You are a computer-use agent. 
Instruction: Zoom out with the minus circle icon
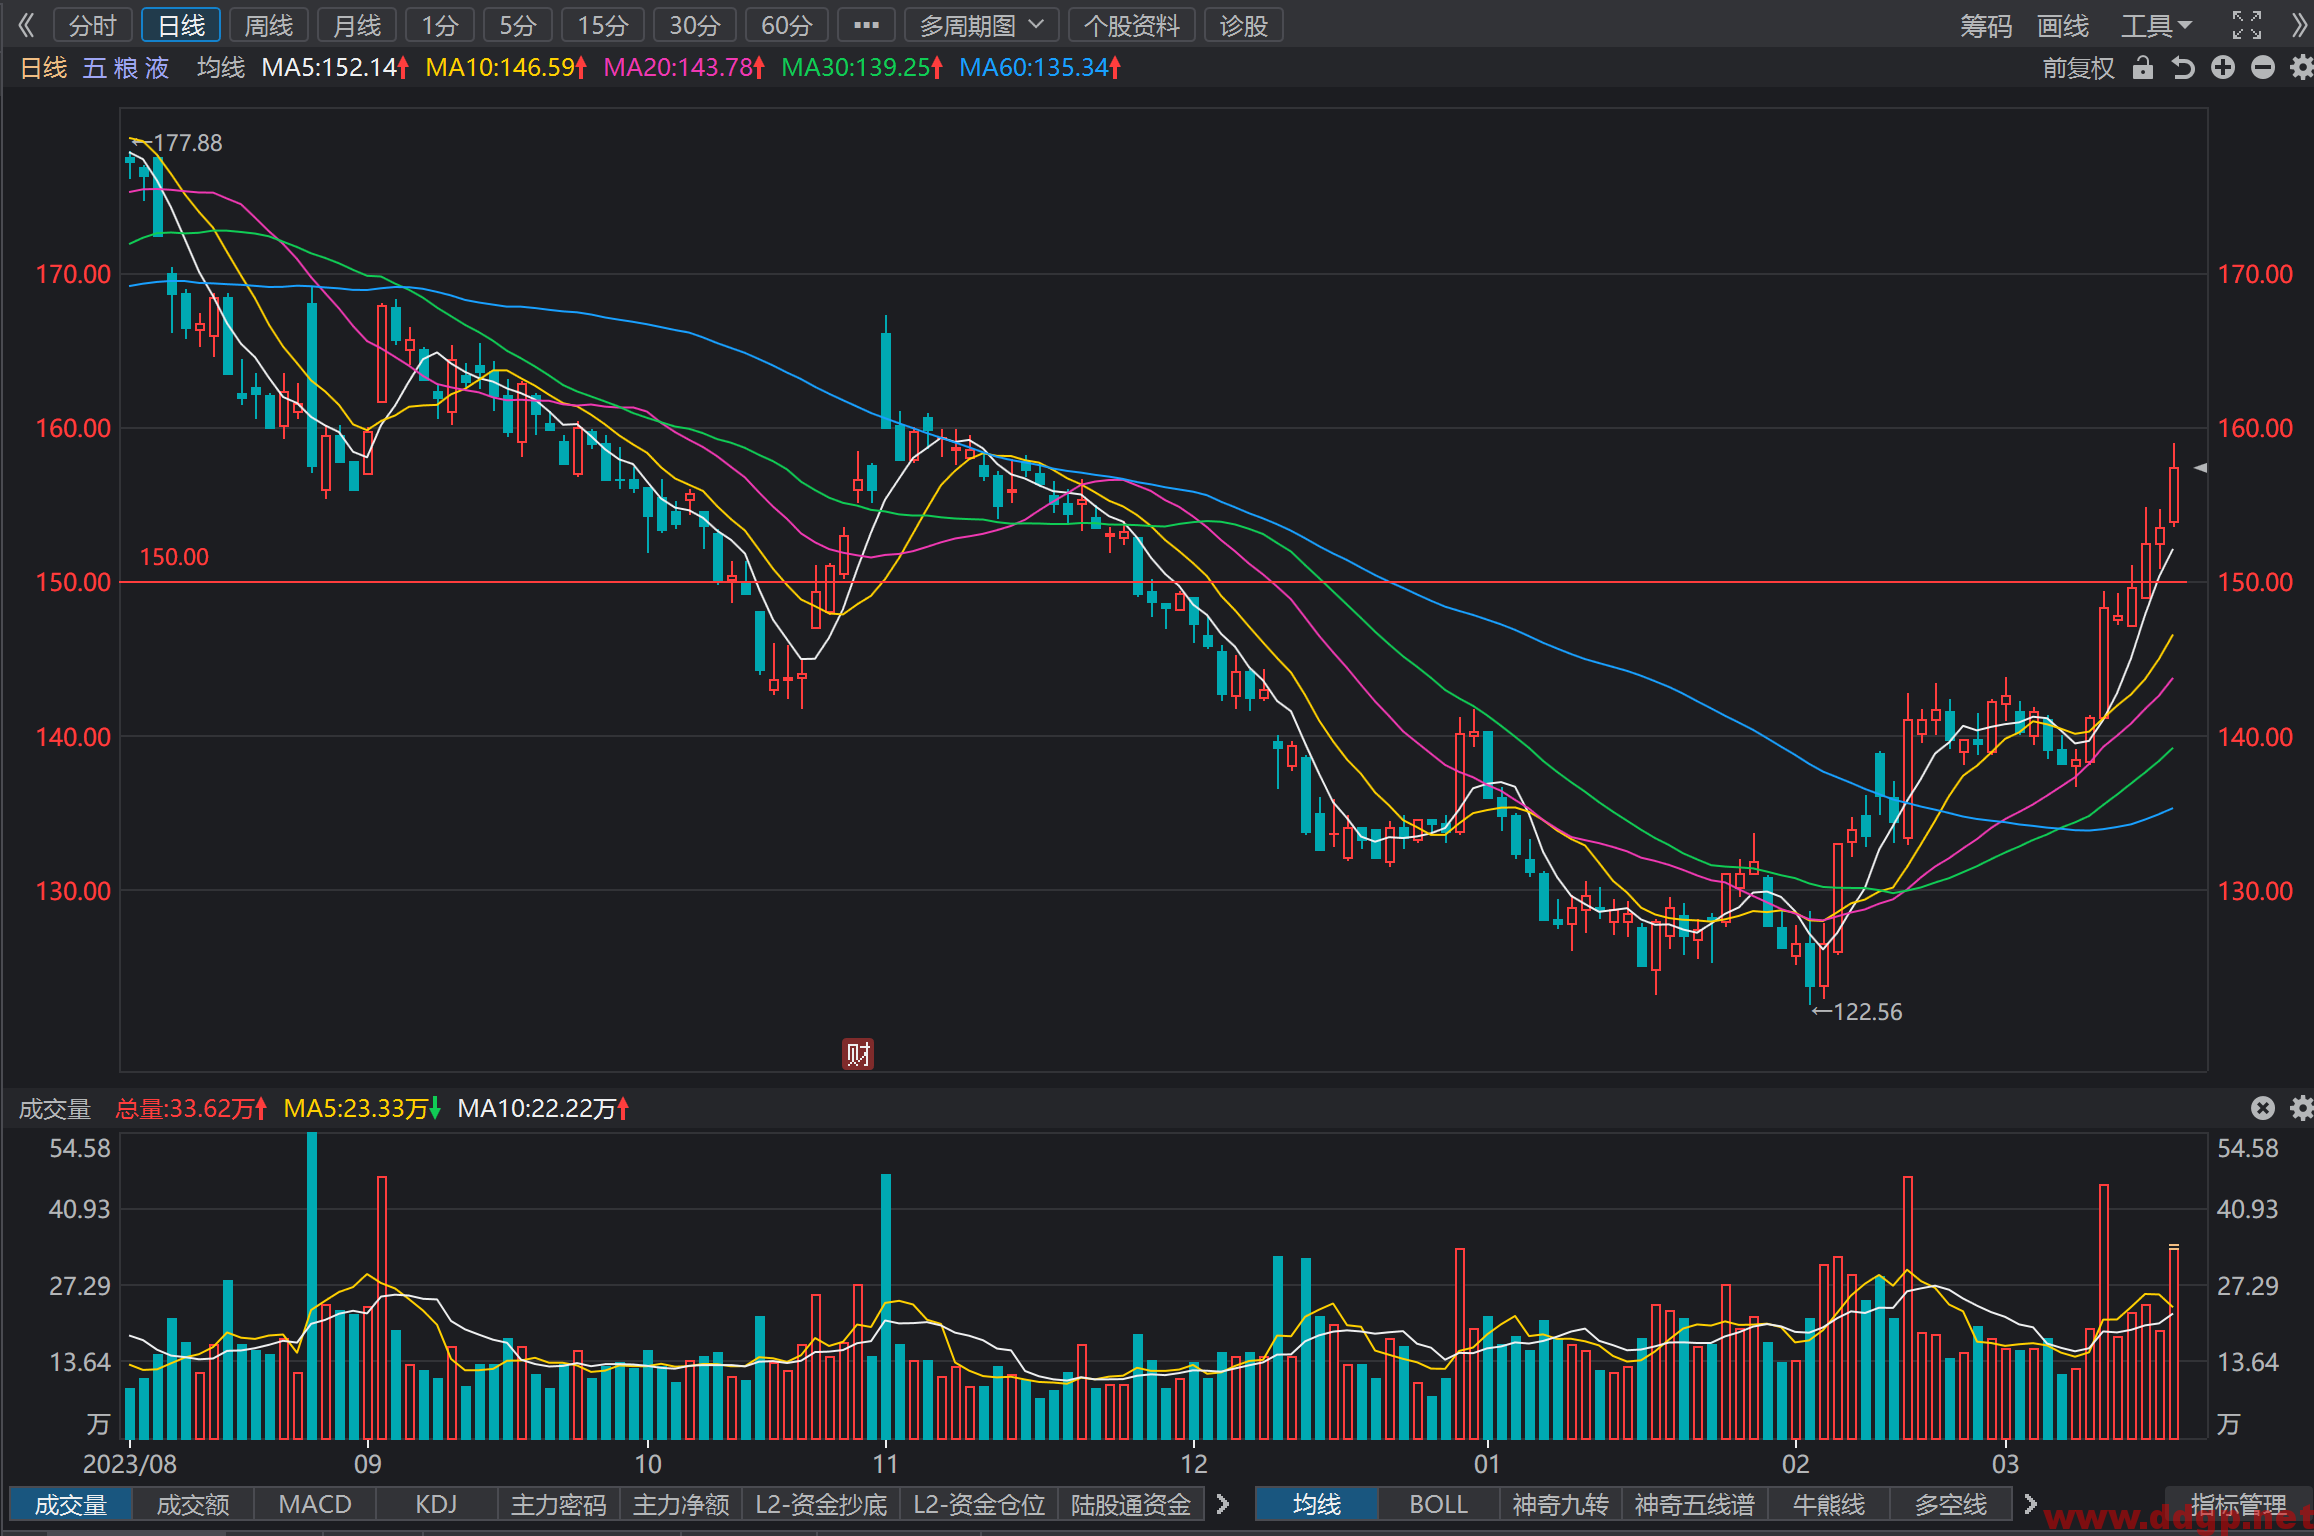[2262, 68]
